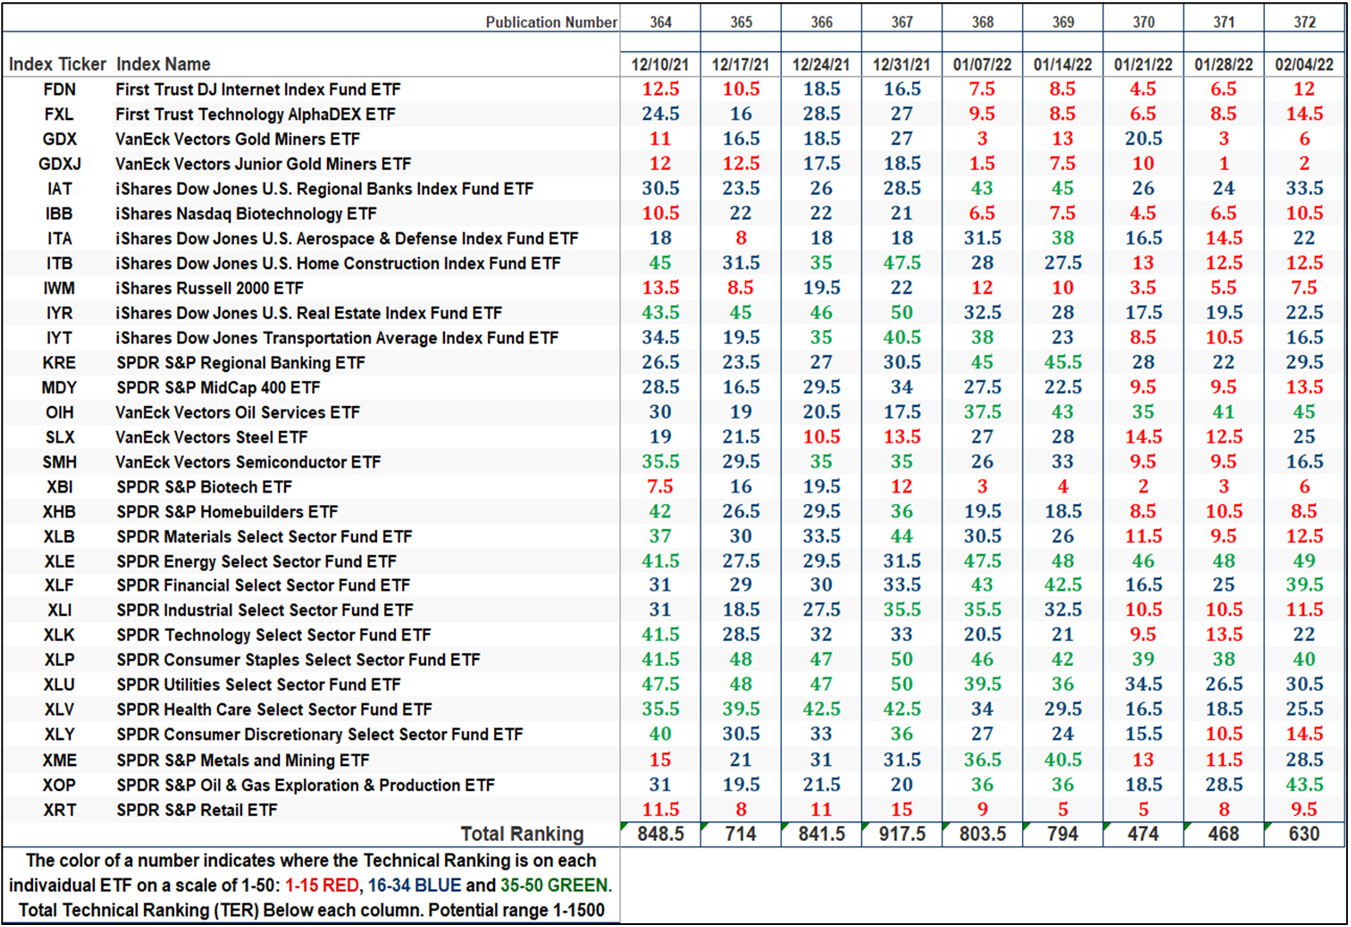The height and width of the screenshot is (927, 1351).
Task: Select XLF value 39.5 under 02/04/22
Action: coord(1304,586)
